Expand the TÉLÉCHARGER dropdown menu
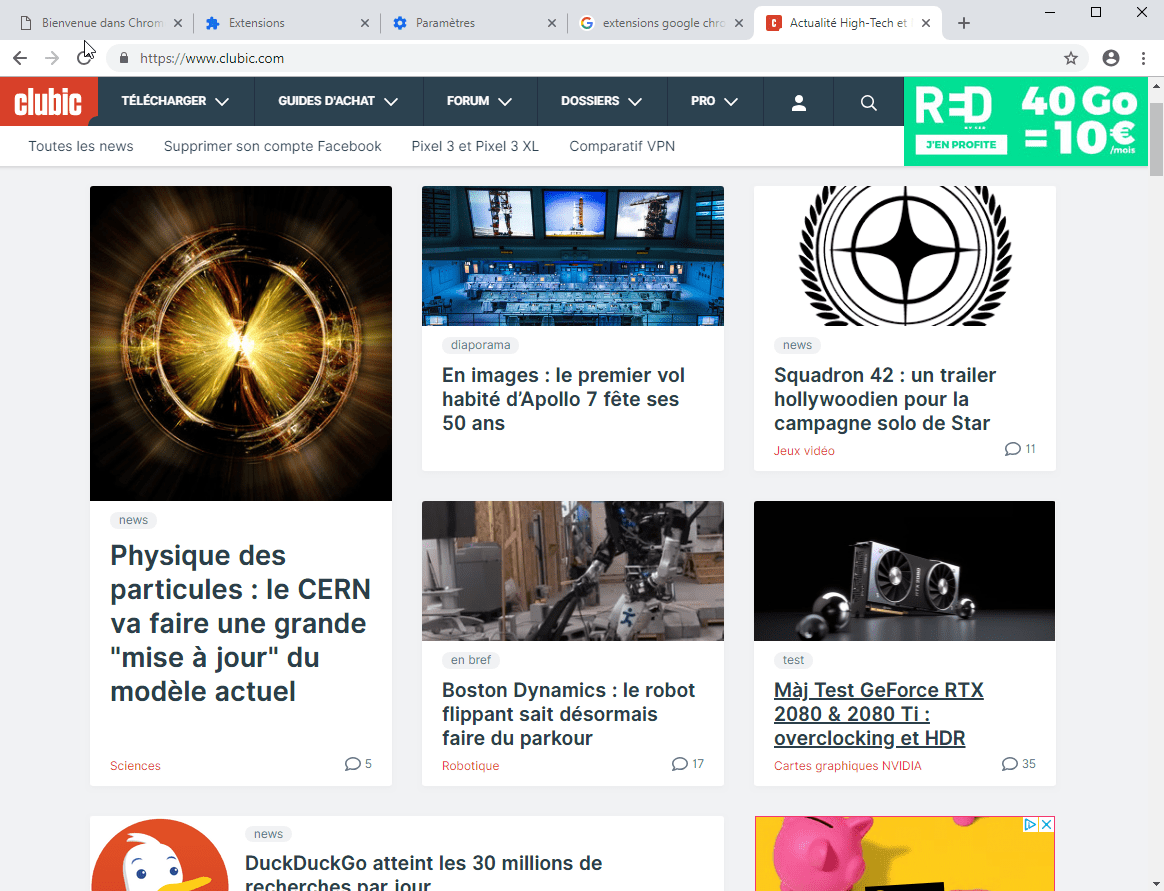The image size is (1164, 891). pos(175,101)
